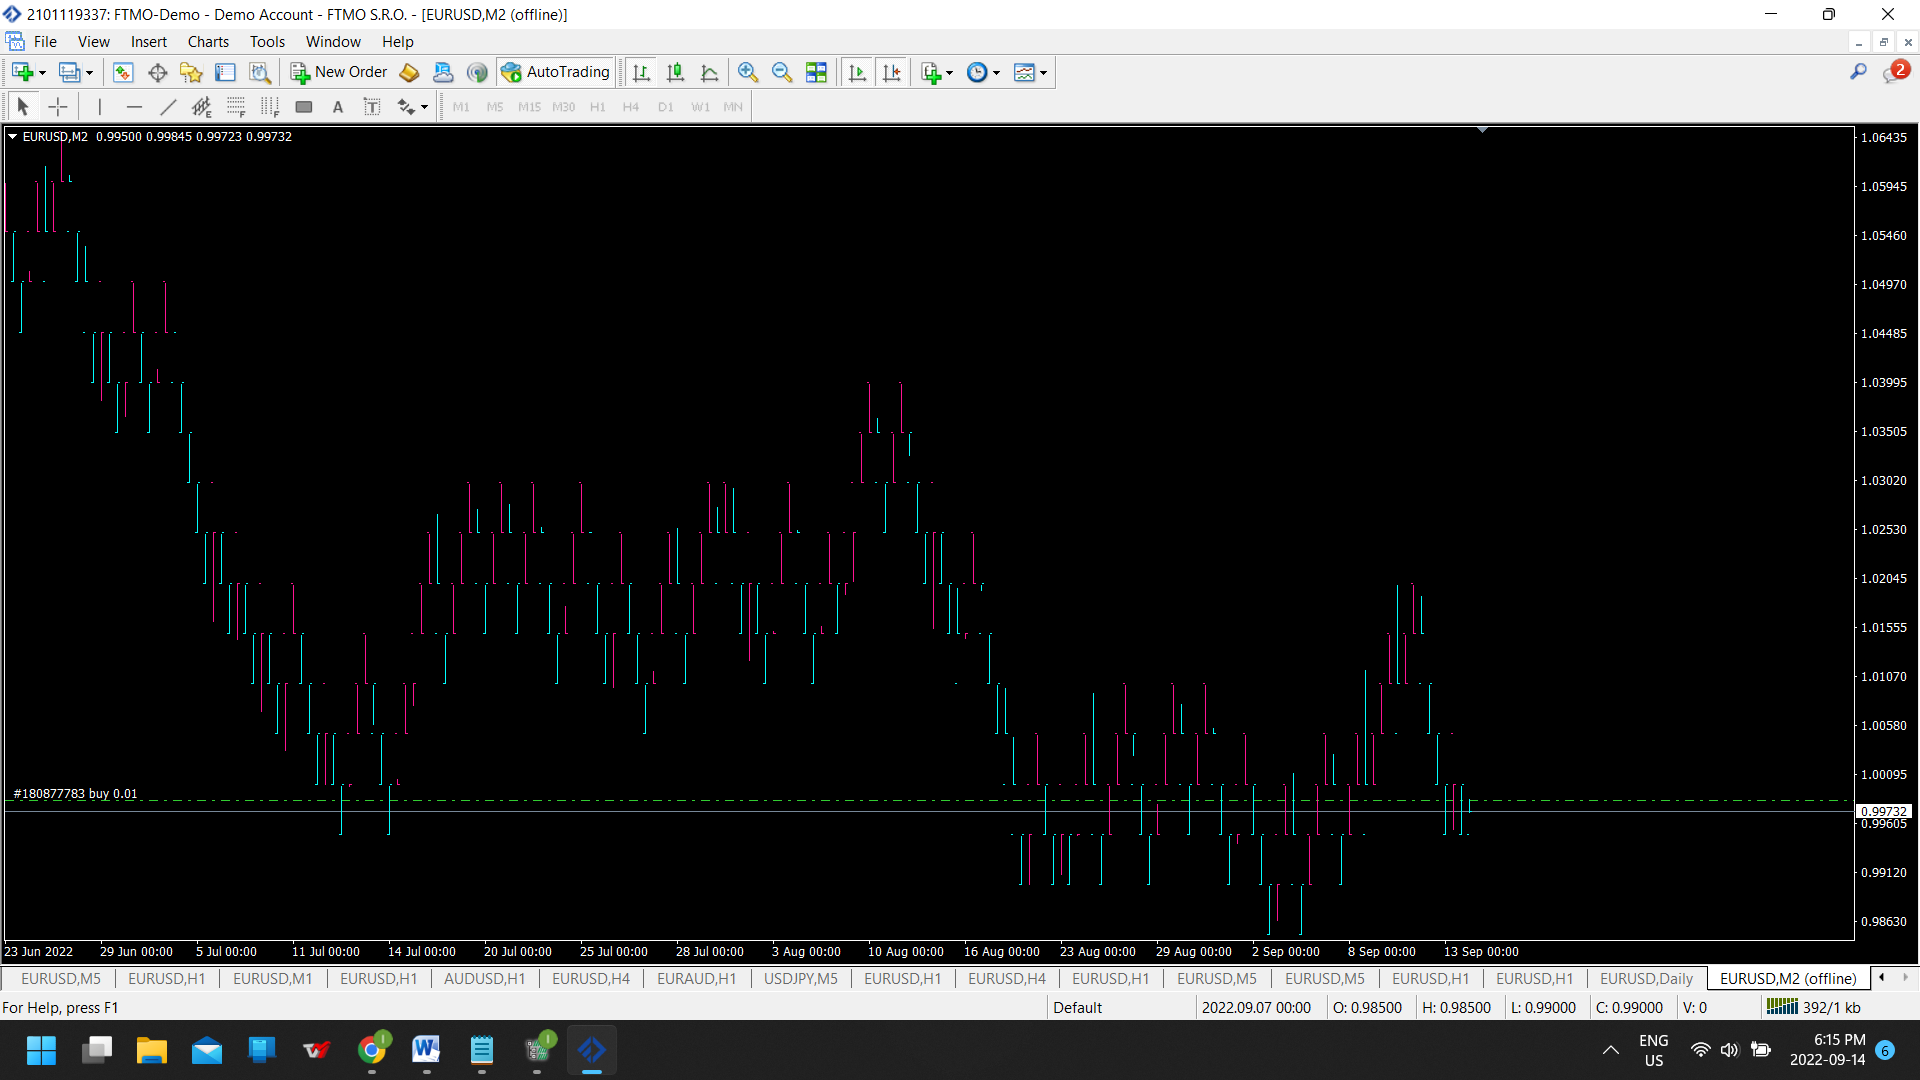The height and width of the screenshot is (1080, 1920).
Task: Open Navigator panel star-folder icon
Action: pyautogui.click(x=191, y=72)
